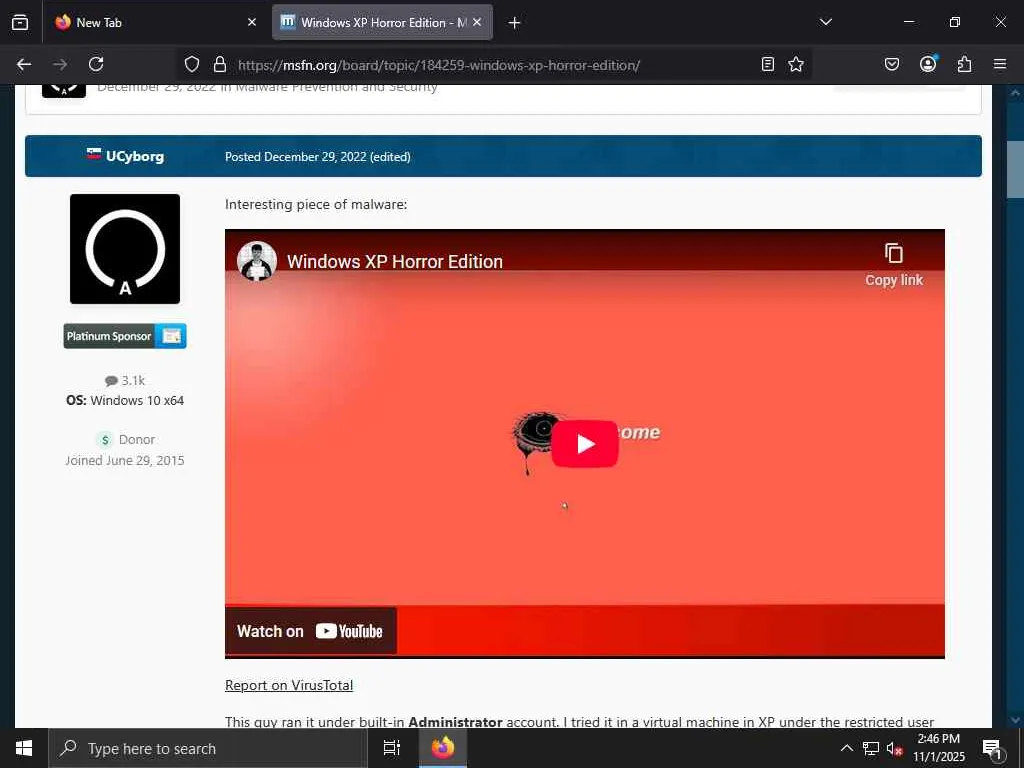
Task: Click UCyborg's avatar image
Action: [x=125, y=249]
